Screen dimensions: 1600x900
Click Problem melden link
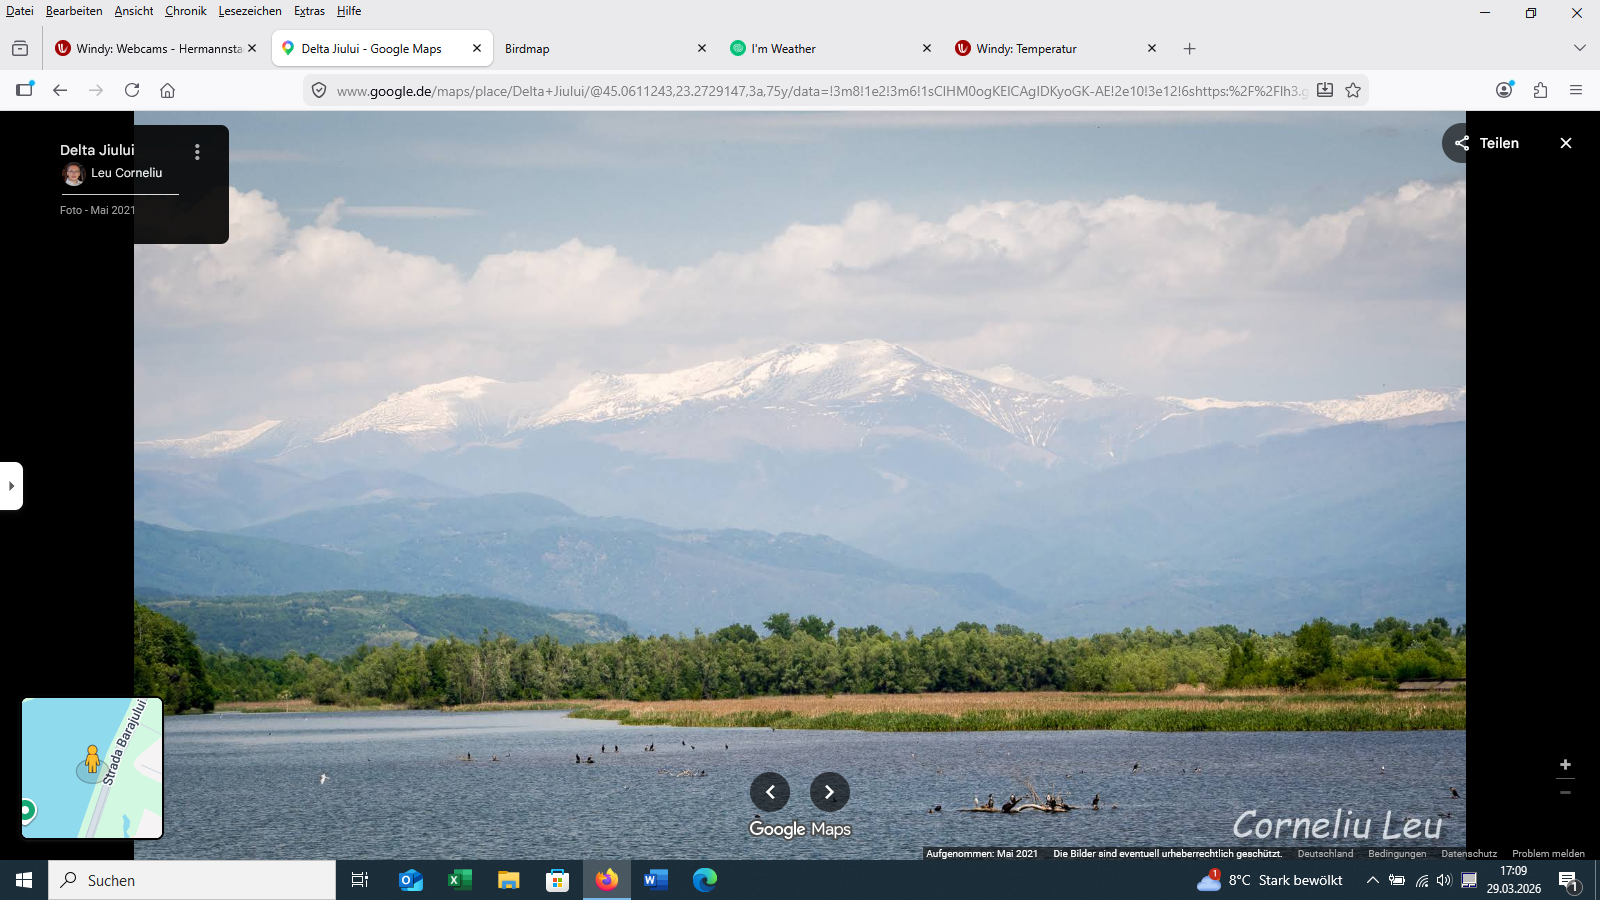tap(1548, 854)
